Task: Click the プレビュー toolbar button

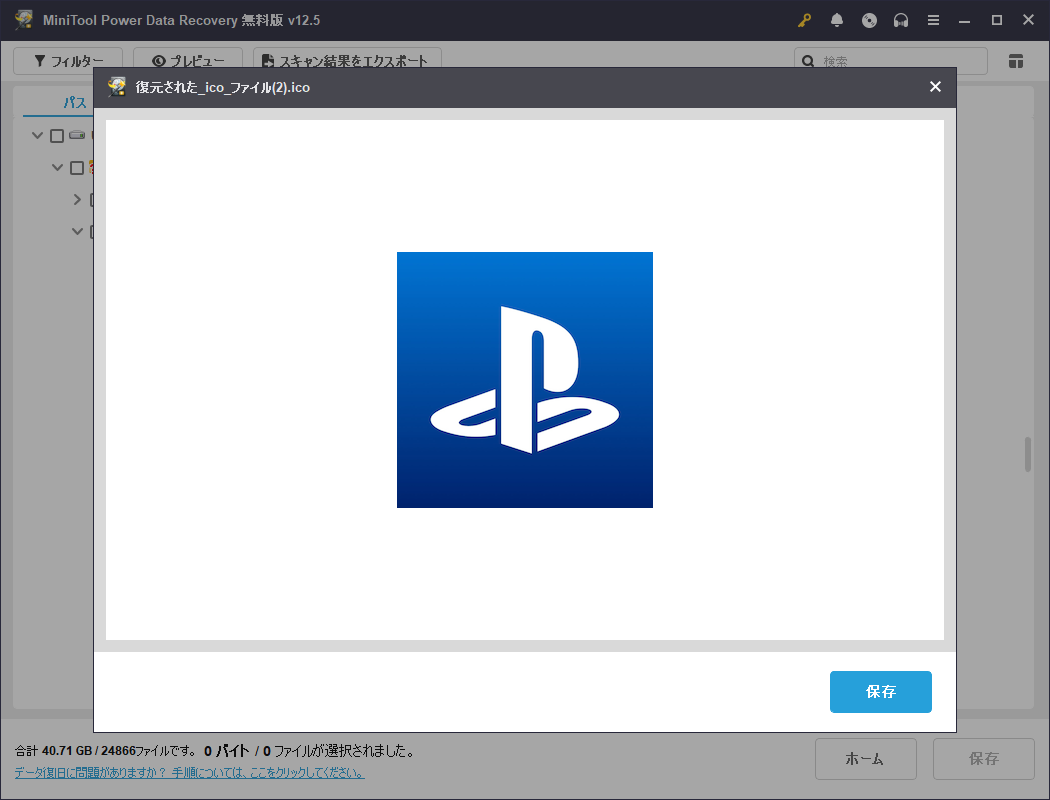Action: point(188,61)
